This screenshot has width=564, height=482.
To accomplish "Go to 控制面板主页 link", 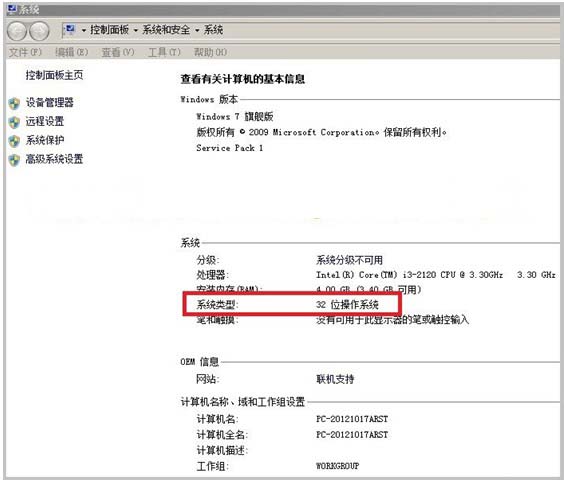I will tap(54, 75).
